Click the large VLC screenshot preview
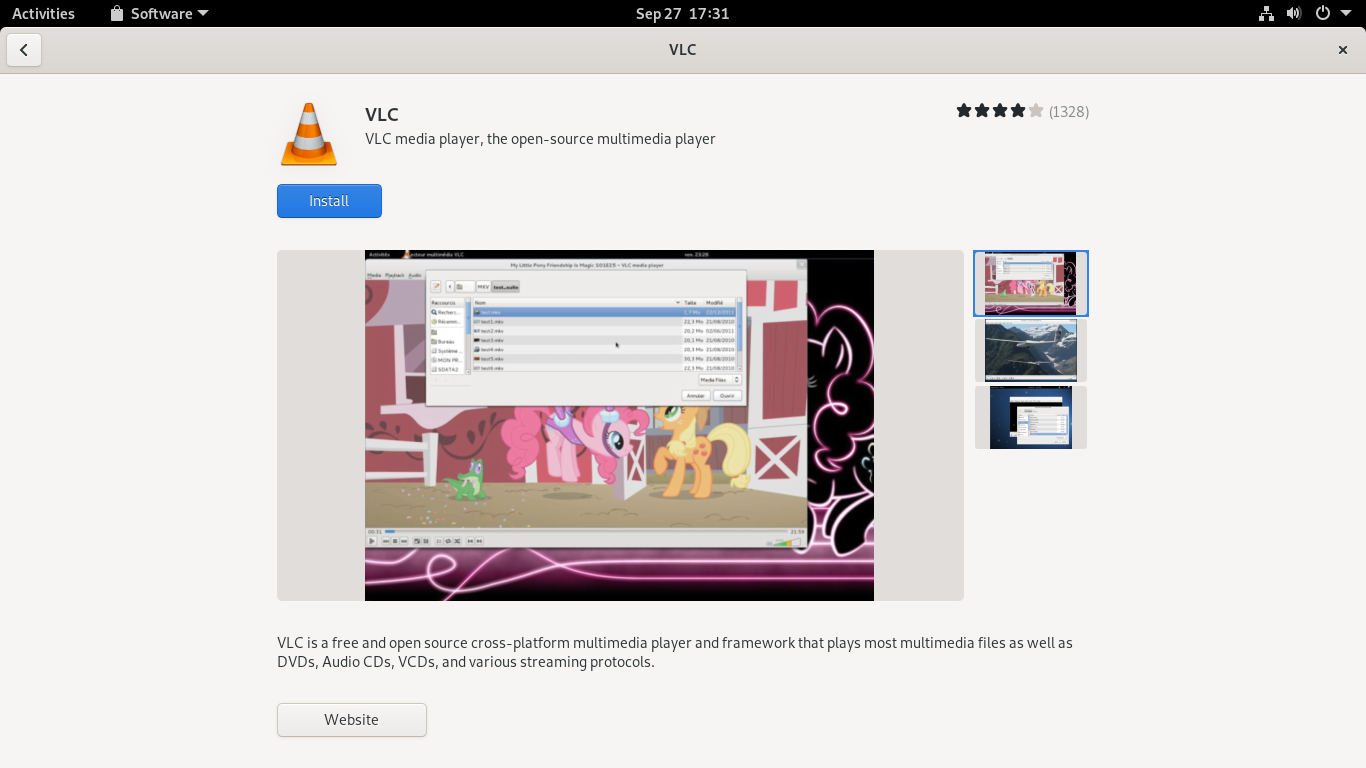The image size is (1366, 768). pos(620,425)
